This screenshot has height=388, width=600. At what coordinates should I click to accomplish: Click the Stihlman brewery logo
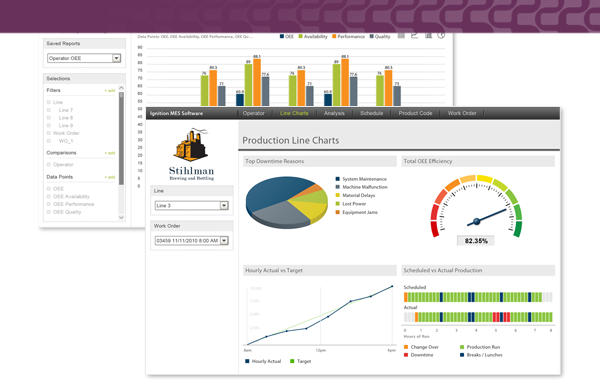(192, 154)
